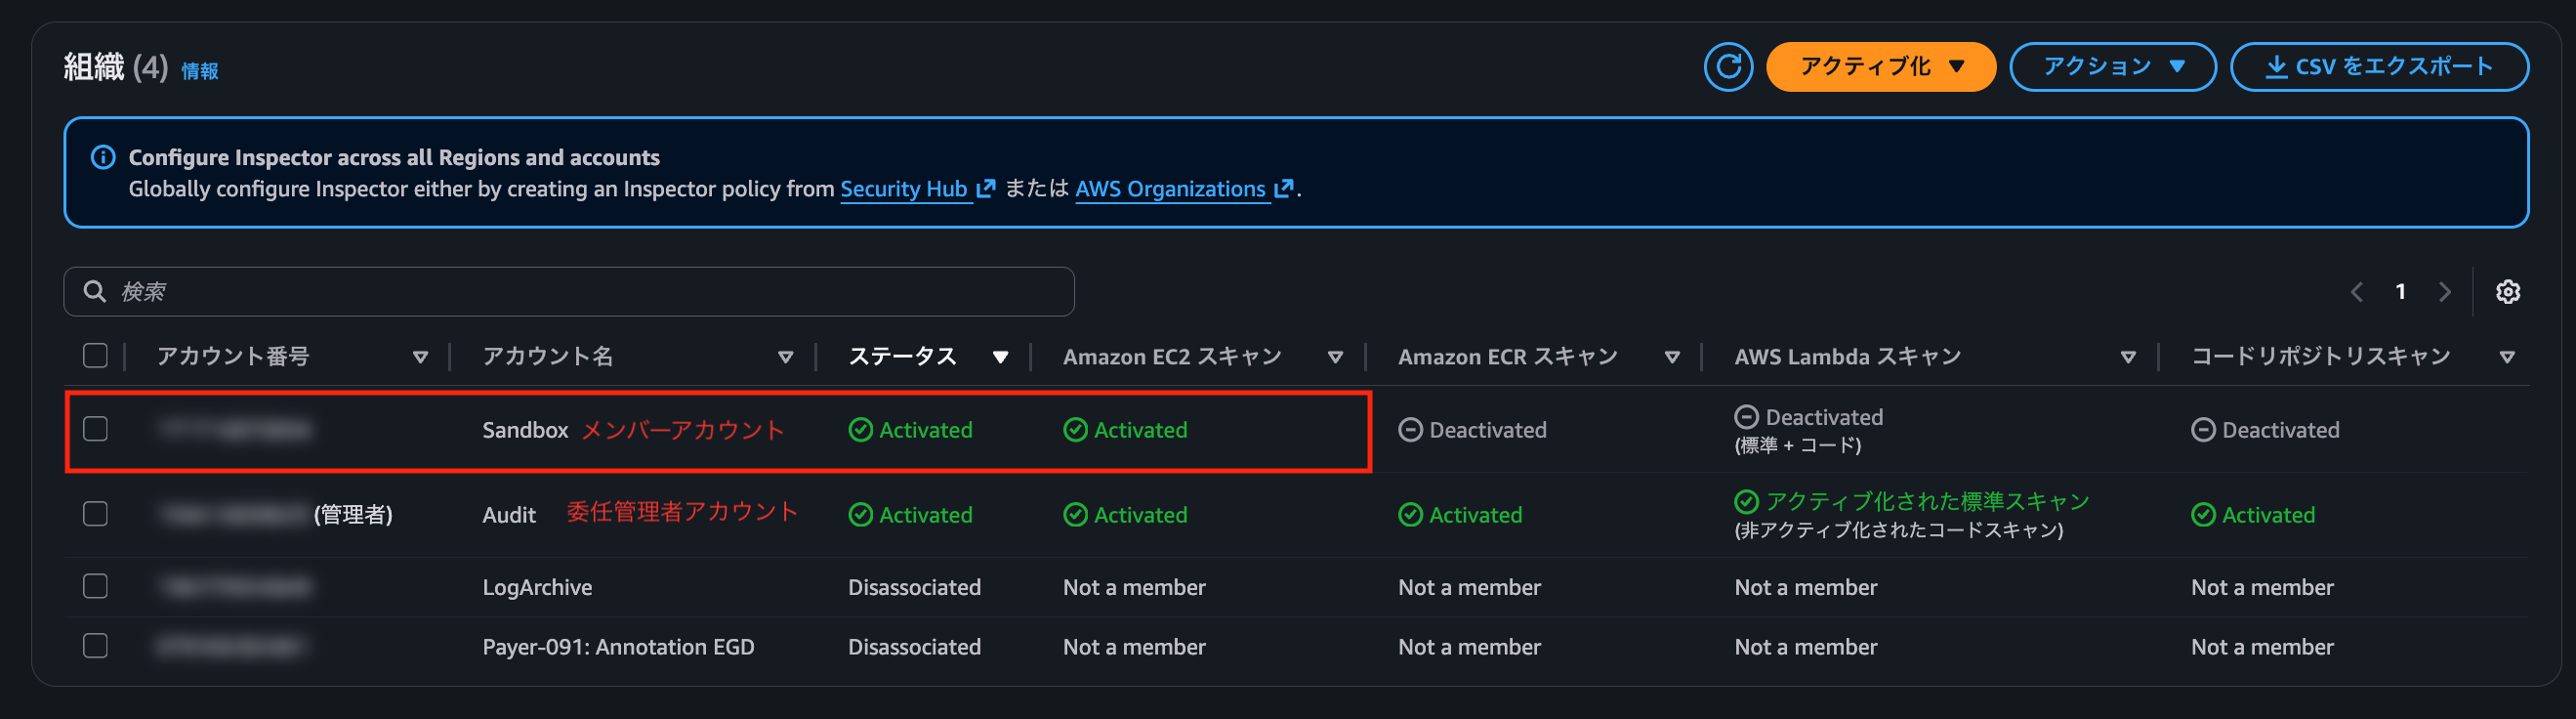
Task: Open the アクション dropdown menu
Action: coord(2113,67)
